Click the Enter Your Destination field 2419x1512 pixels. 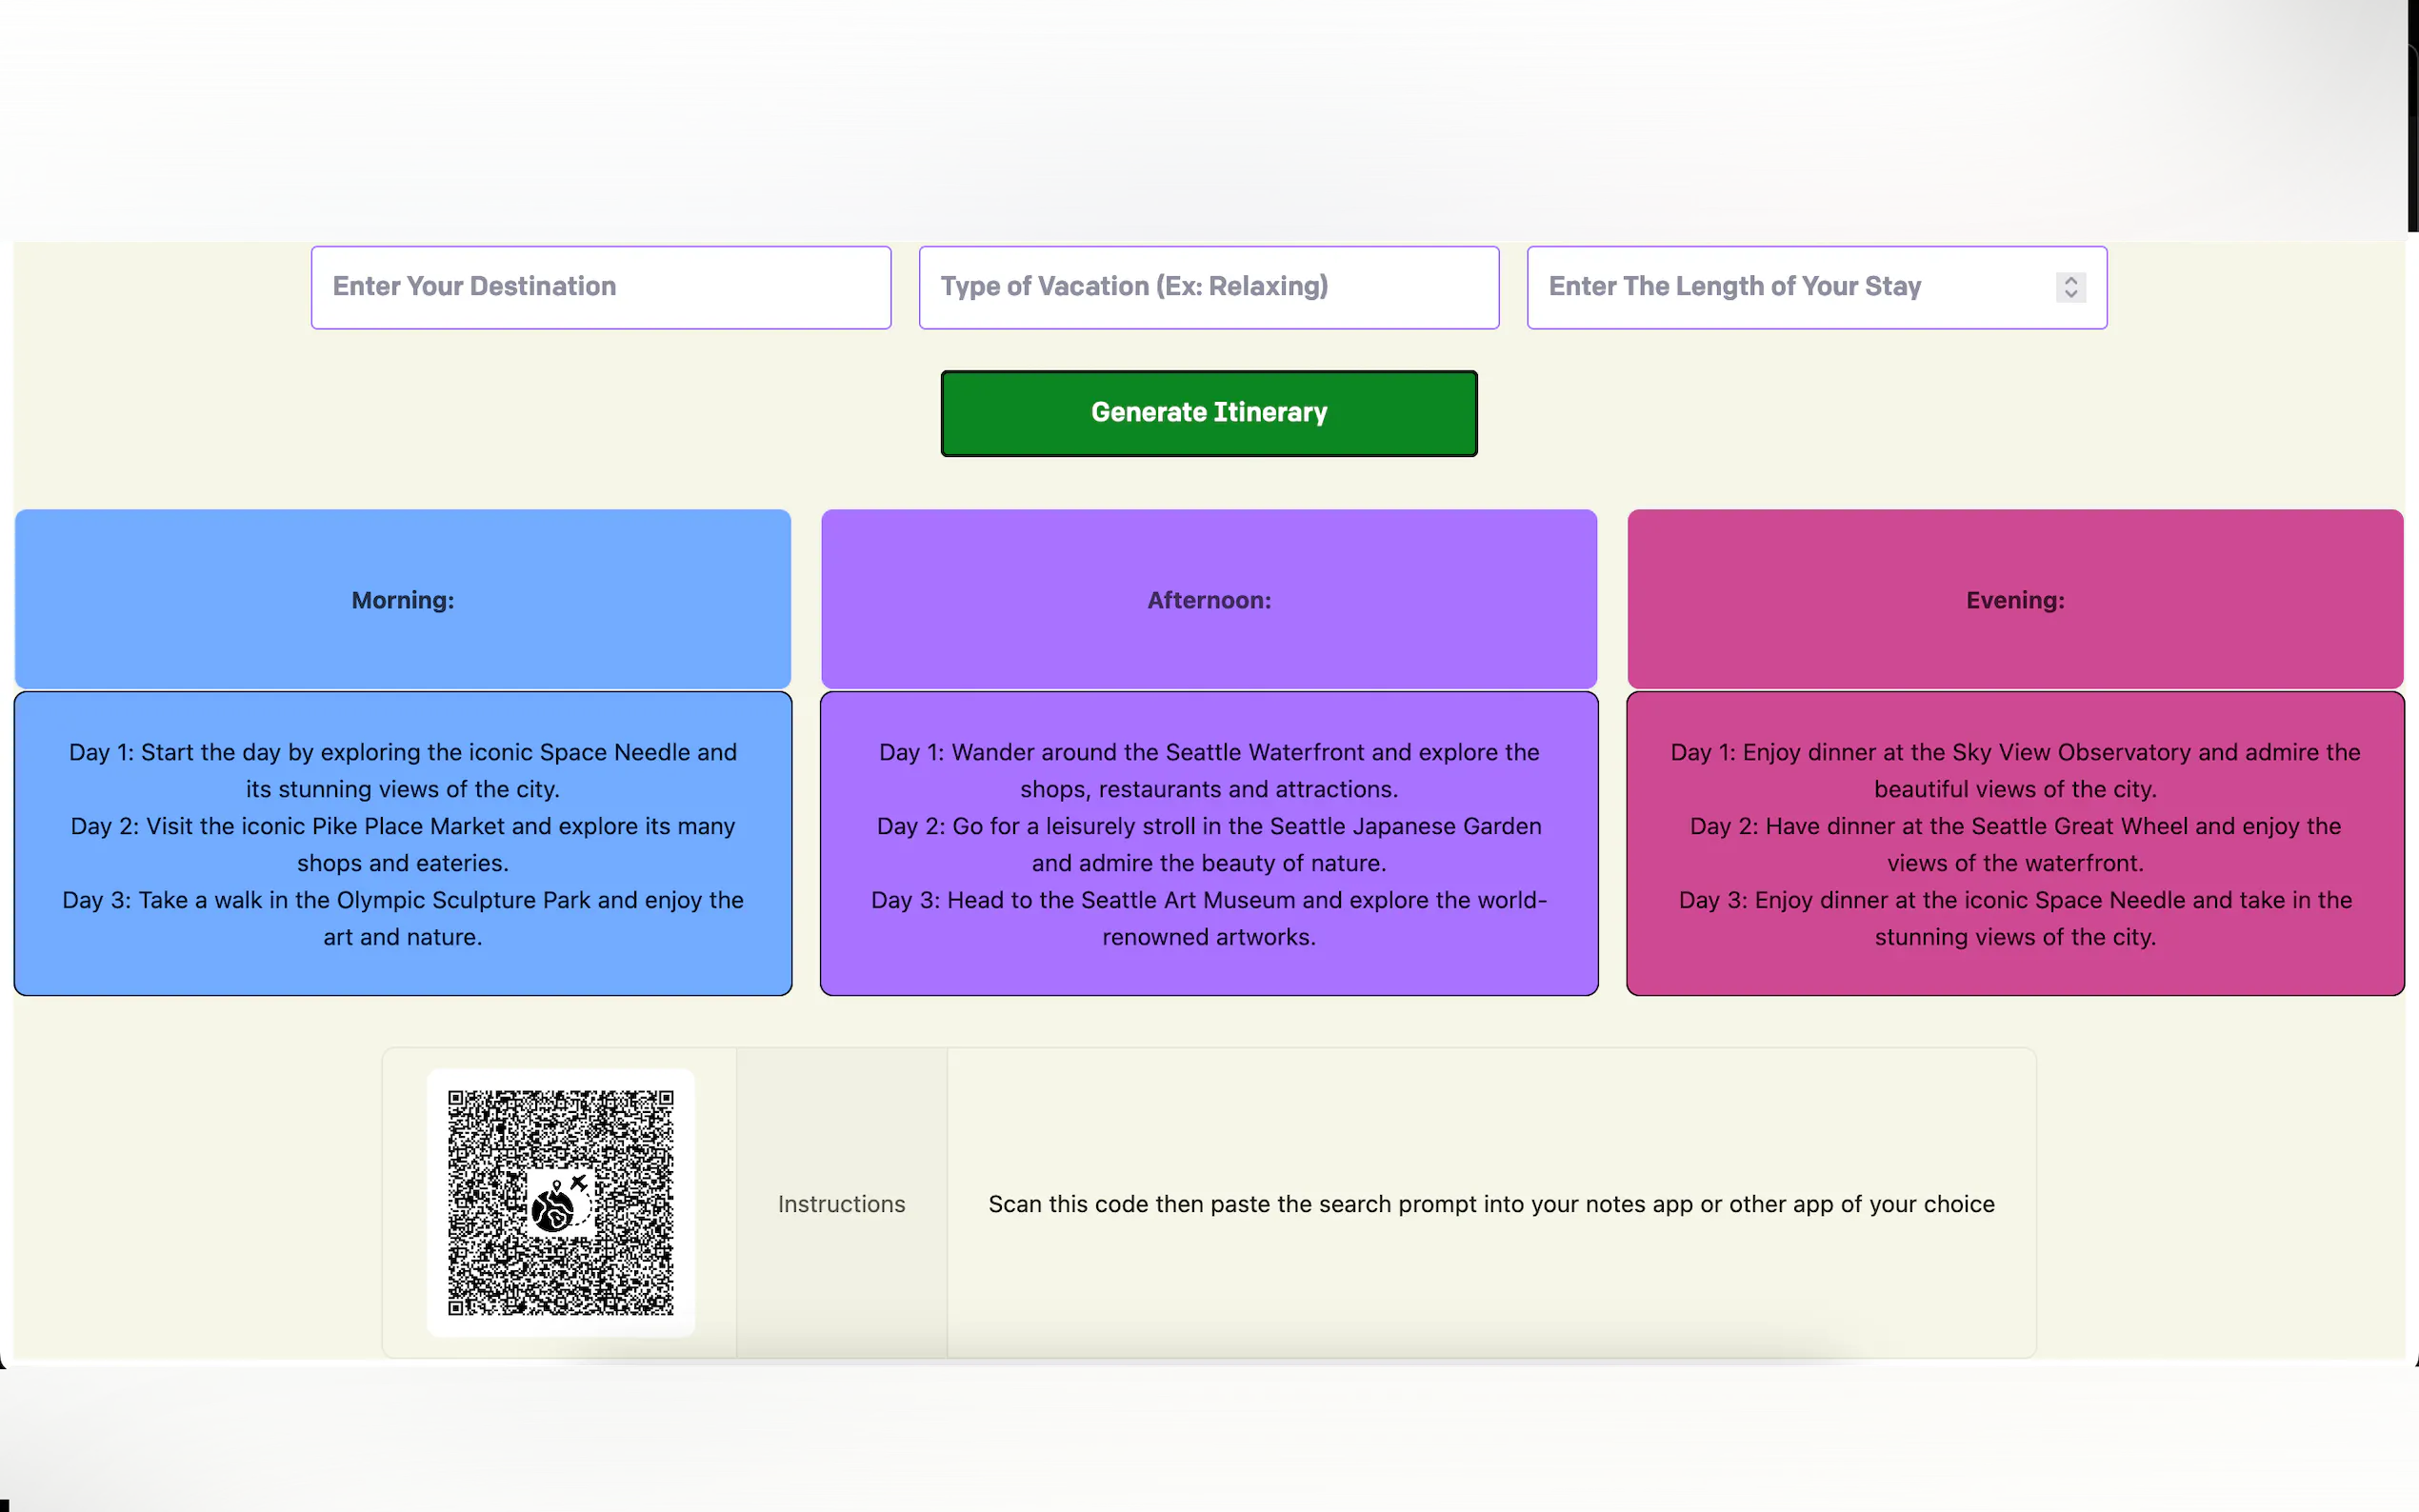(600, 287)
